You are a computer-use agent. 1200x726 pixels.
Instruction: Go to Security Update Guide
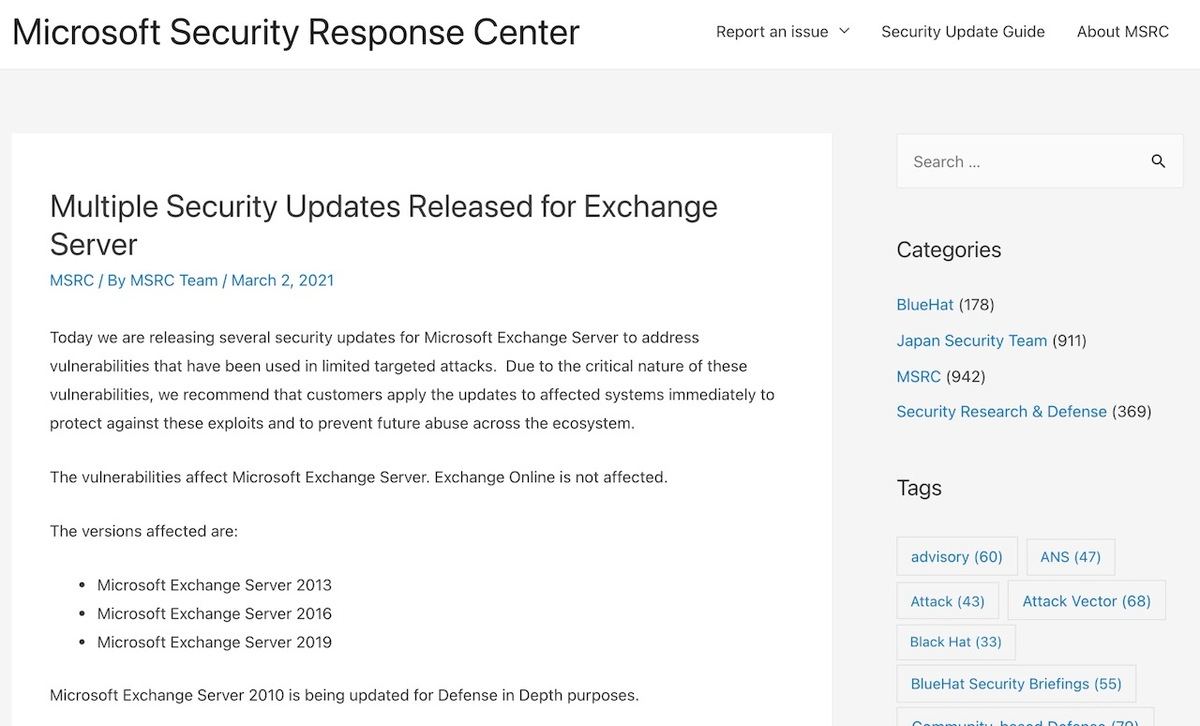[963, 31]
